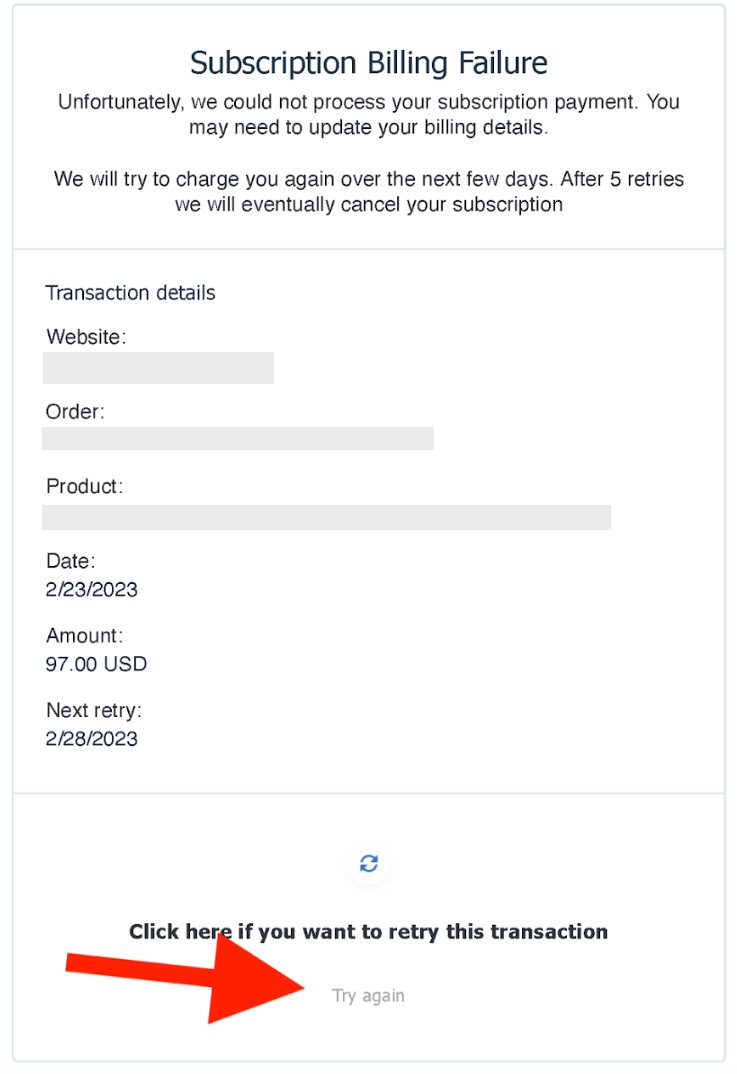Click the 'Unfortunately, we could not process' paragraph
The image size is (737, 1074).
pos(368,115)
